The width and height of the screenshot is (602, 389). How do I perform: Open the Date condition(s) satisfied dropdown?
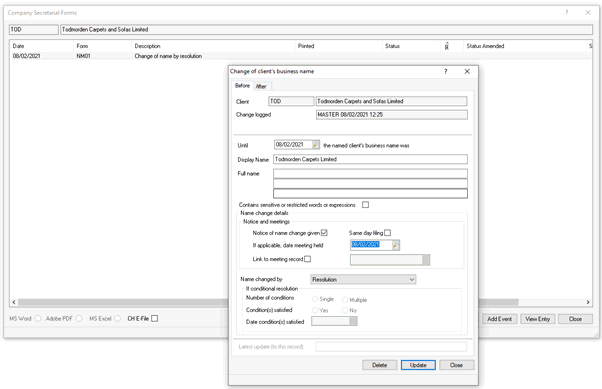point(353,321)
